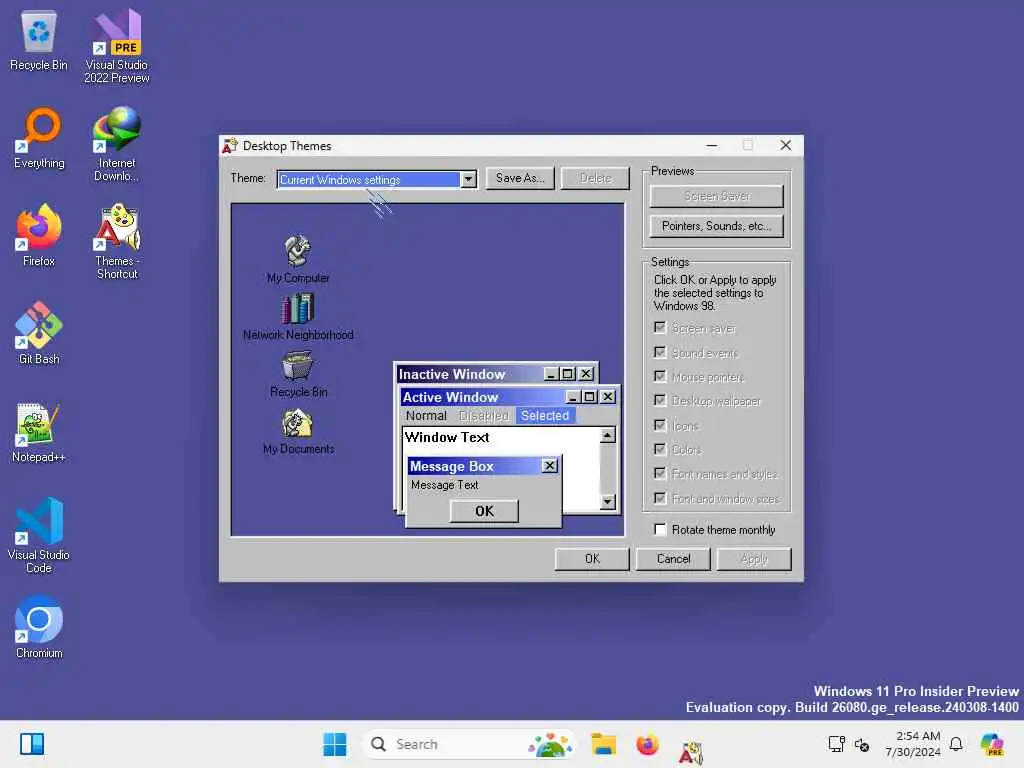
Task: Open File Explorer from the taskbar
Action: pos(603,744)
